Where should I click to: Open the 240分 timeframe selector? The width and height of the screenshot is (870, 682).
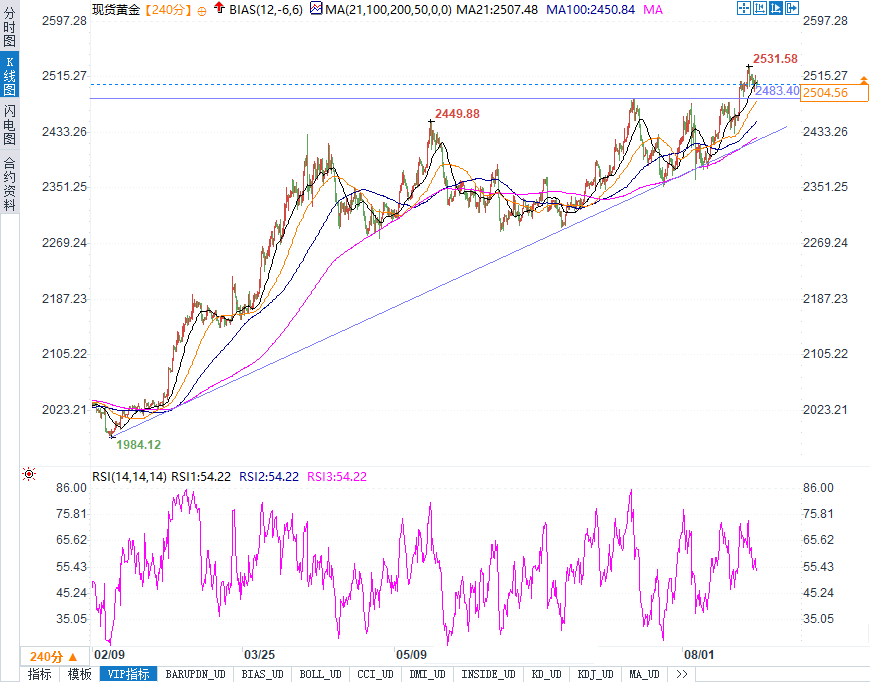[54, 656]
